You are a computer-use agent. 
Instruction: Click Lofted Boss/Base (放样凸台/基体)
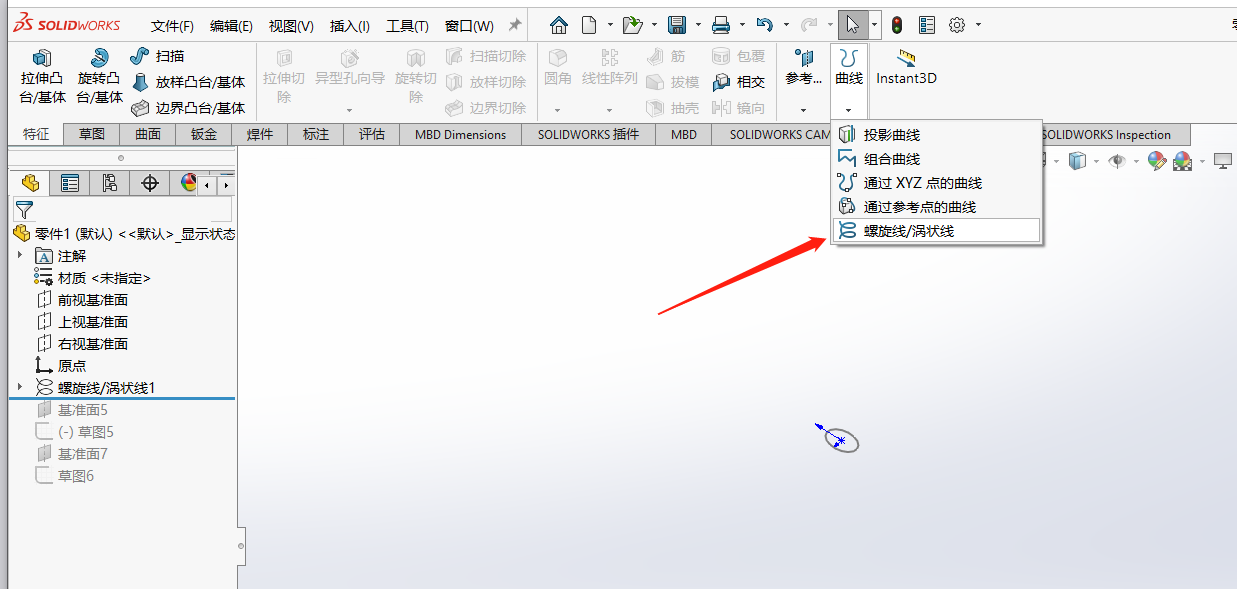189,82
